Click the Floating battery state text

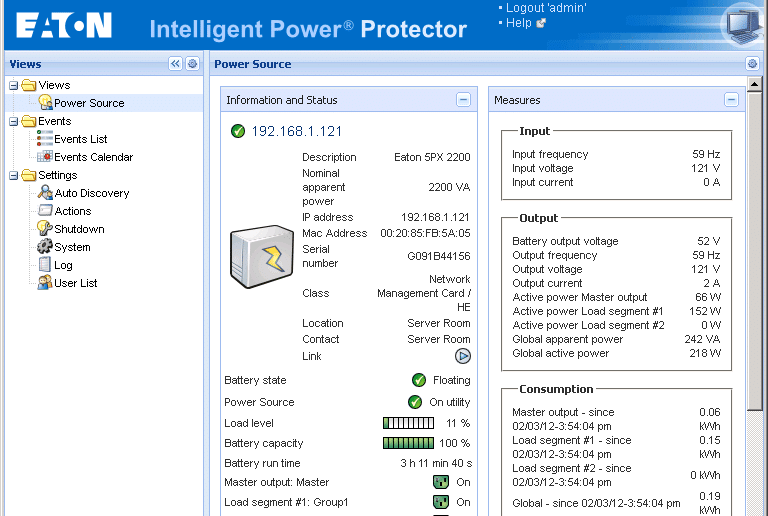click(x=451, y=380)
